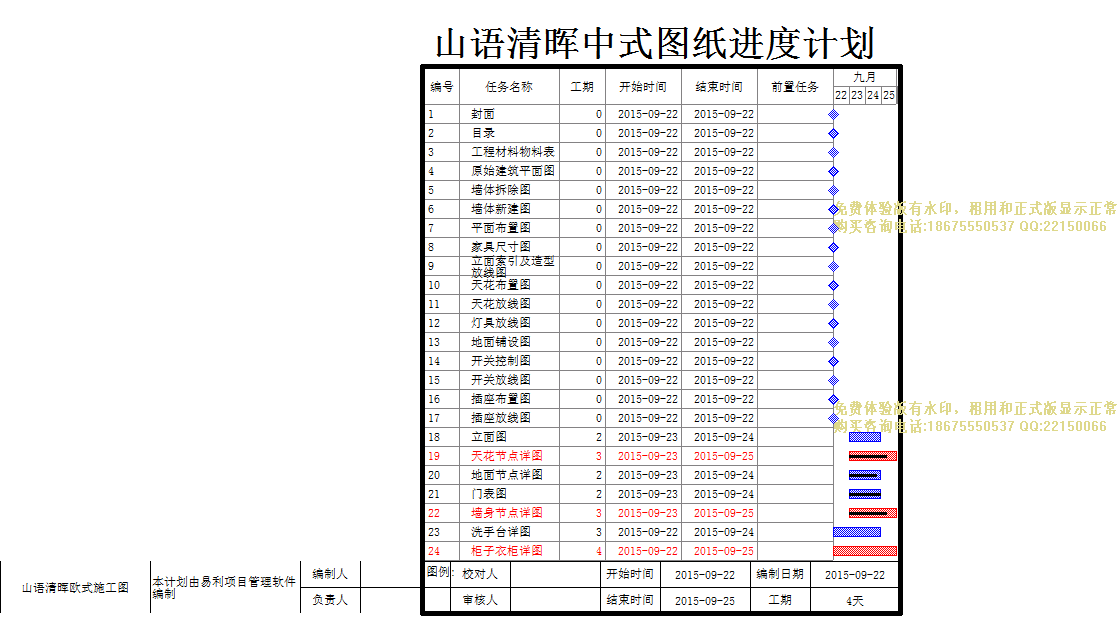
Task: Select the end date of 柜子衣柜详图 row
Action: (x=724, y=551)
